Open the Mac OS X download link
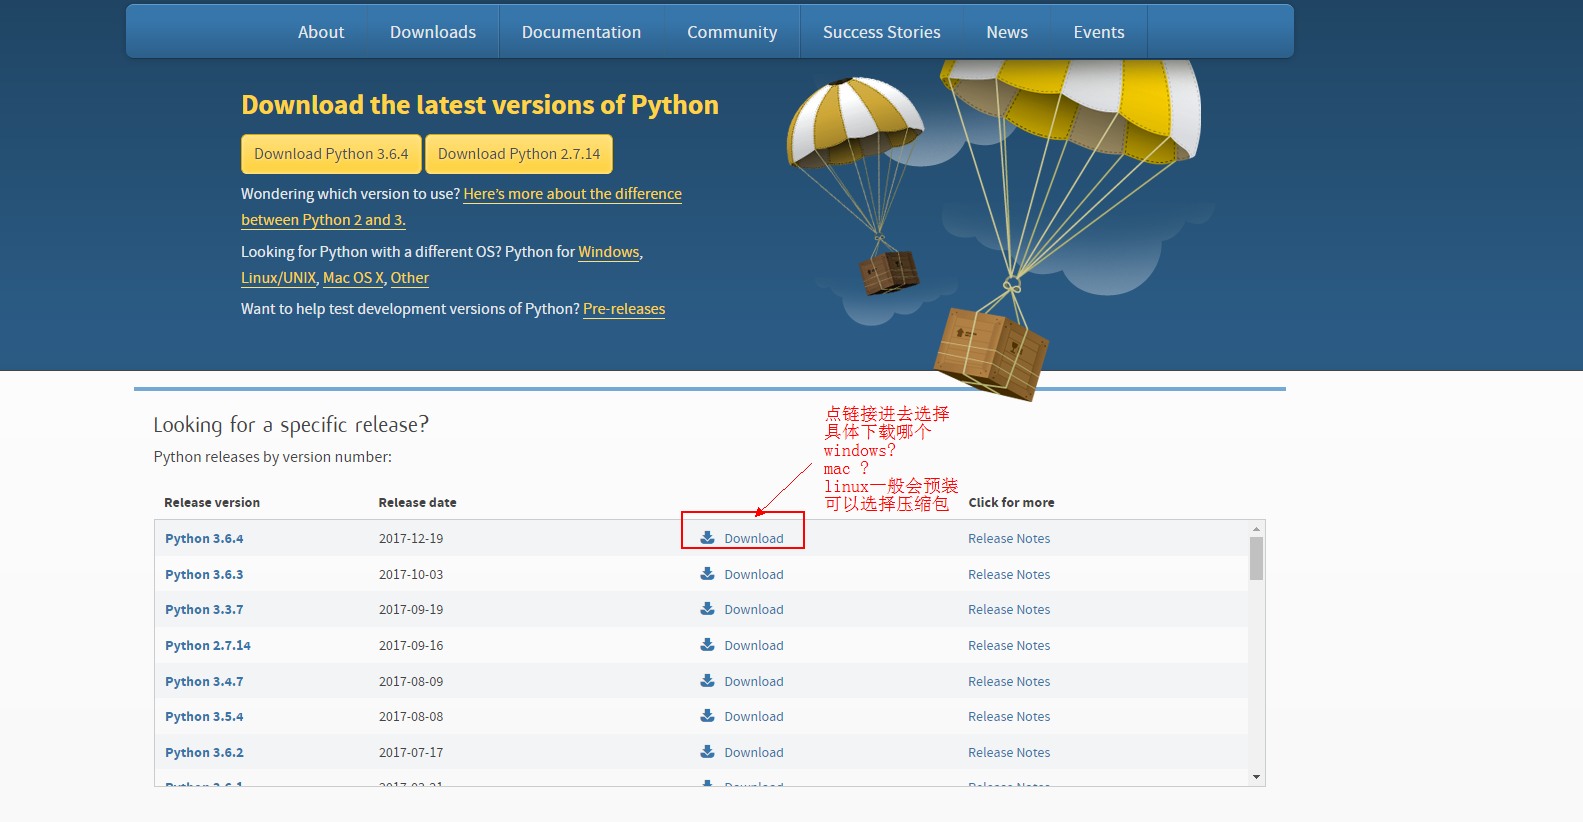 pyautogui.click(x=353, y=278)
